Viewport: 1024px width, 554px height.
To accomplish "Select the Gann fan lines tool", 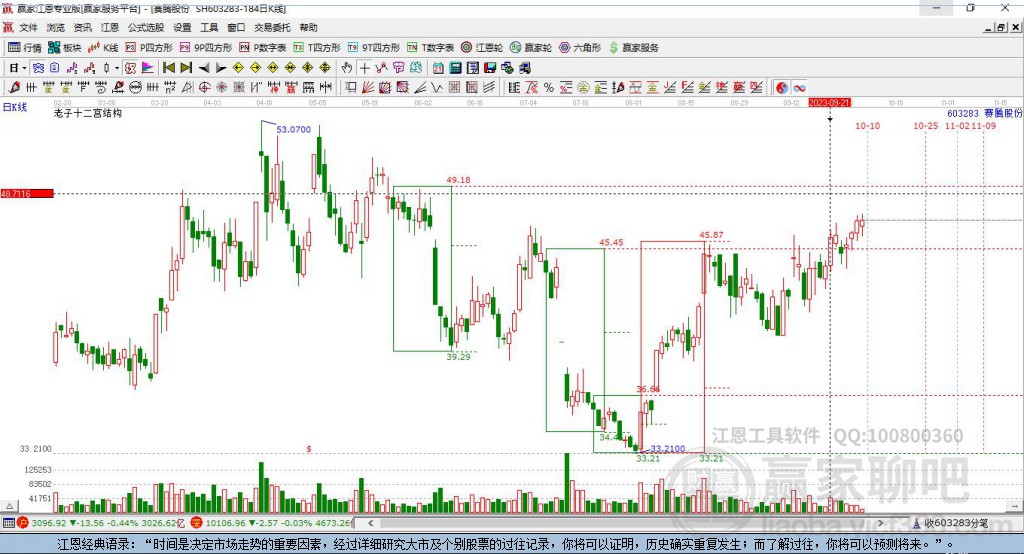I will pos(368,88).
